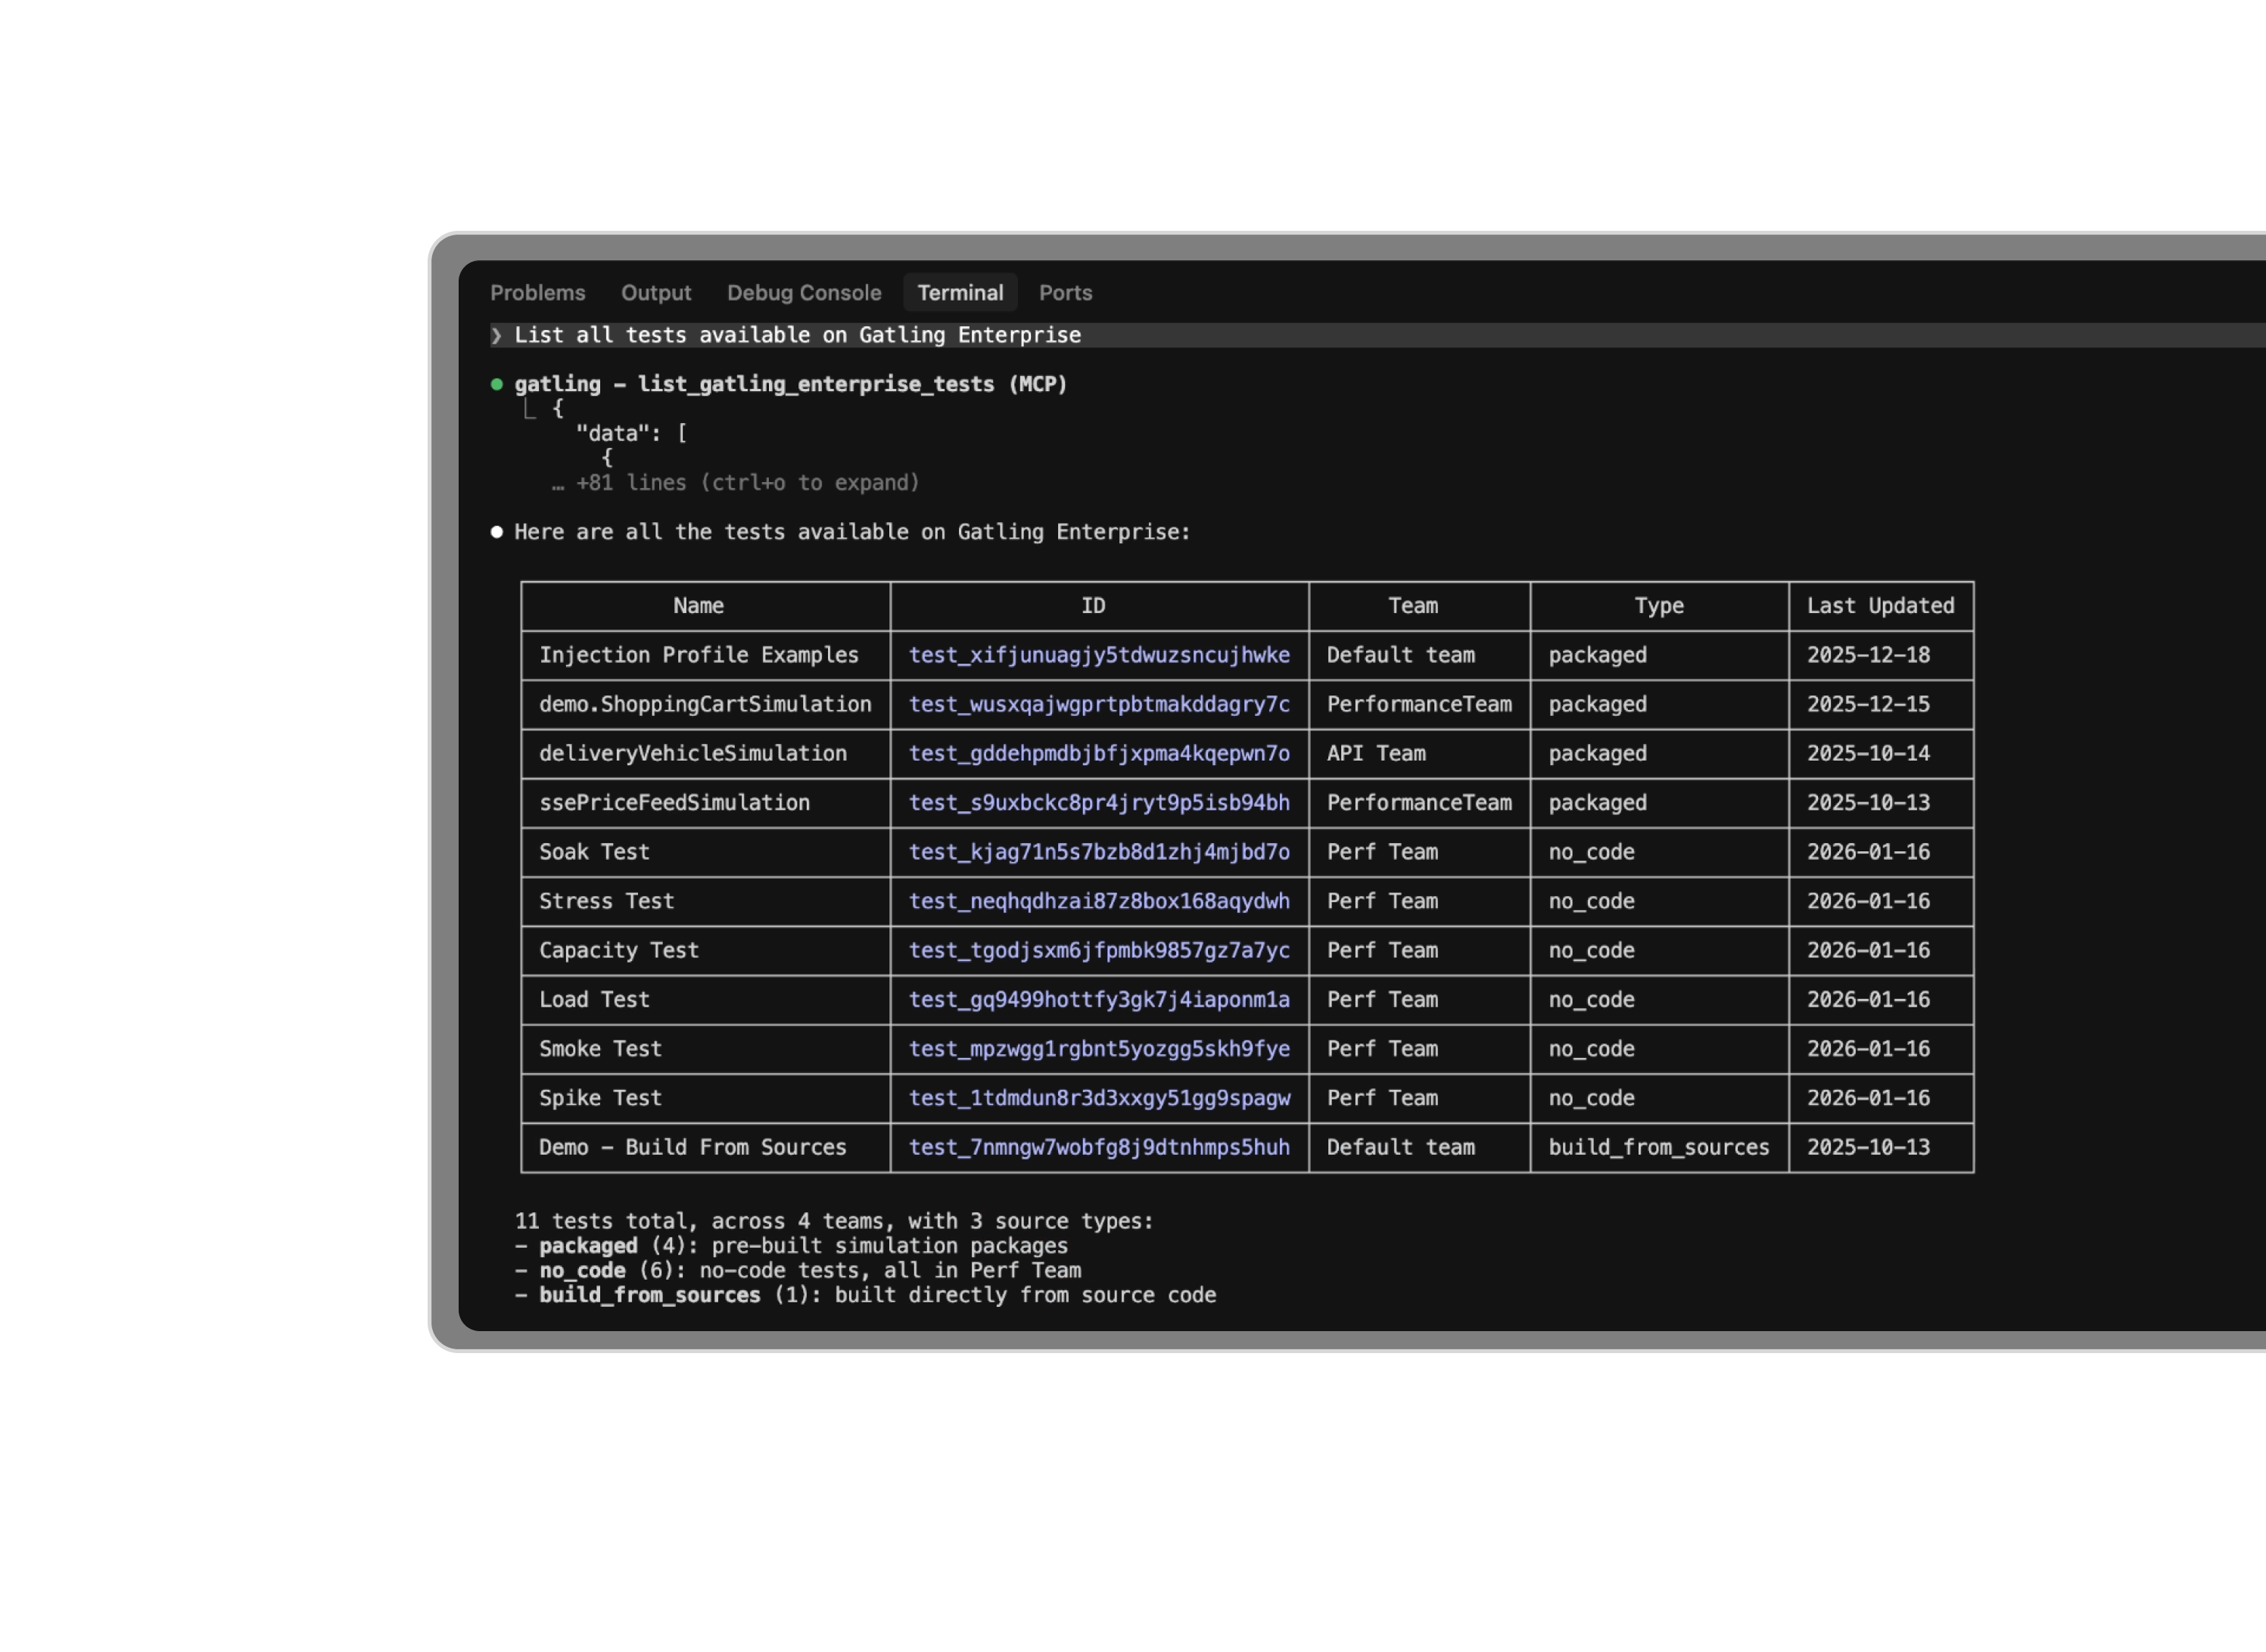The height and width of the screenshot is (1652, 2266).
Task: Open the Output tab
Action: click(656, 293)
